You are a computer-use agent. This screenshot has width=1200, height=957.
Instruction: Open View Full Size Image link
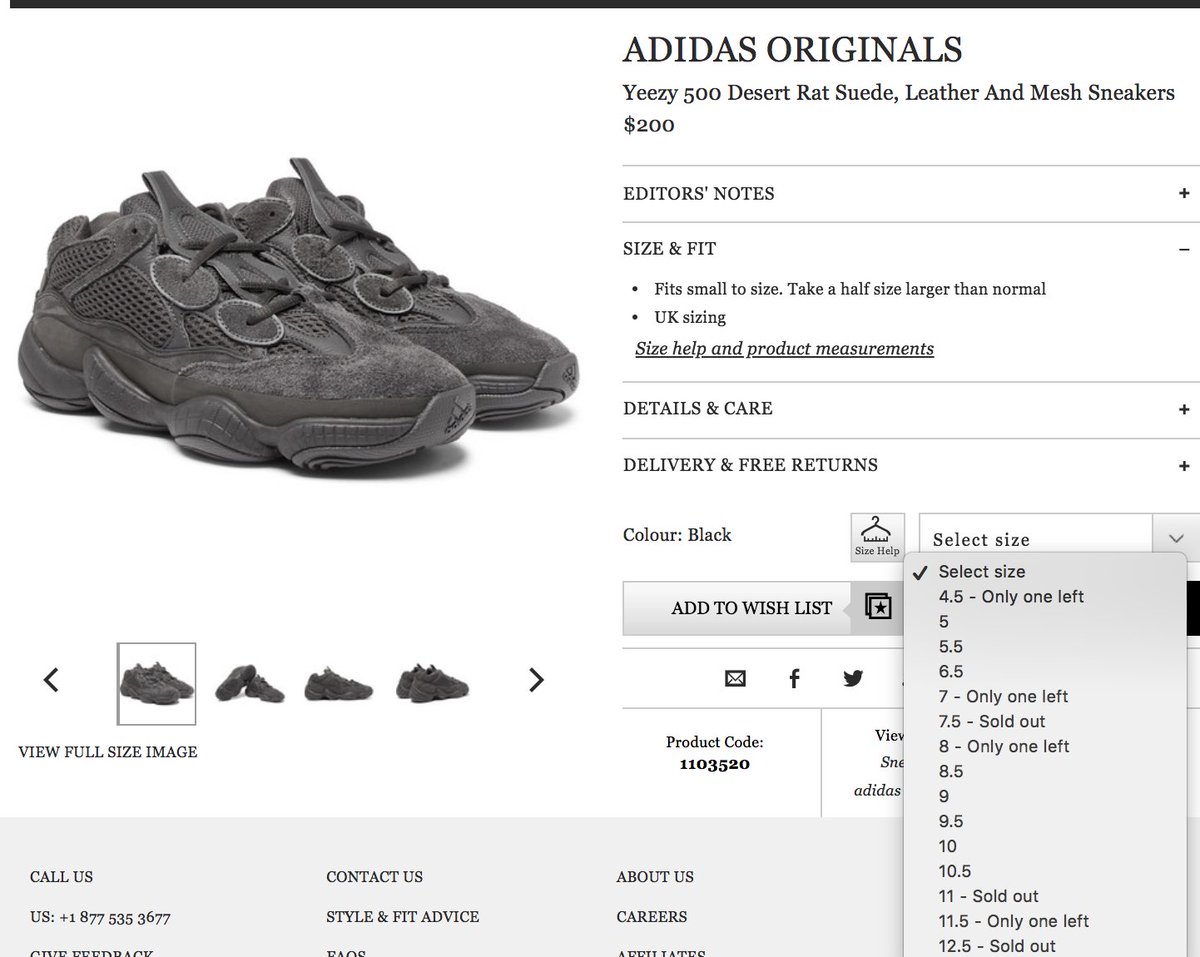pos(108,752)
